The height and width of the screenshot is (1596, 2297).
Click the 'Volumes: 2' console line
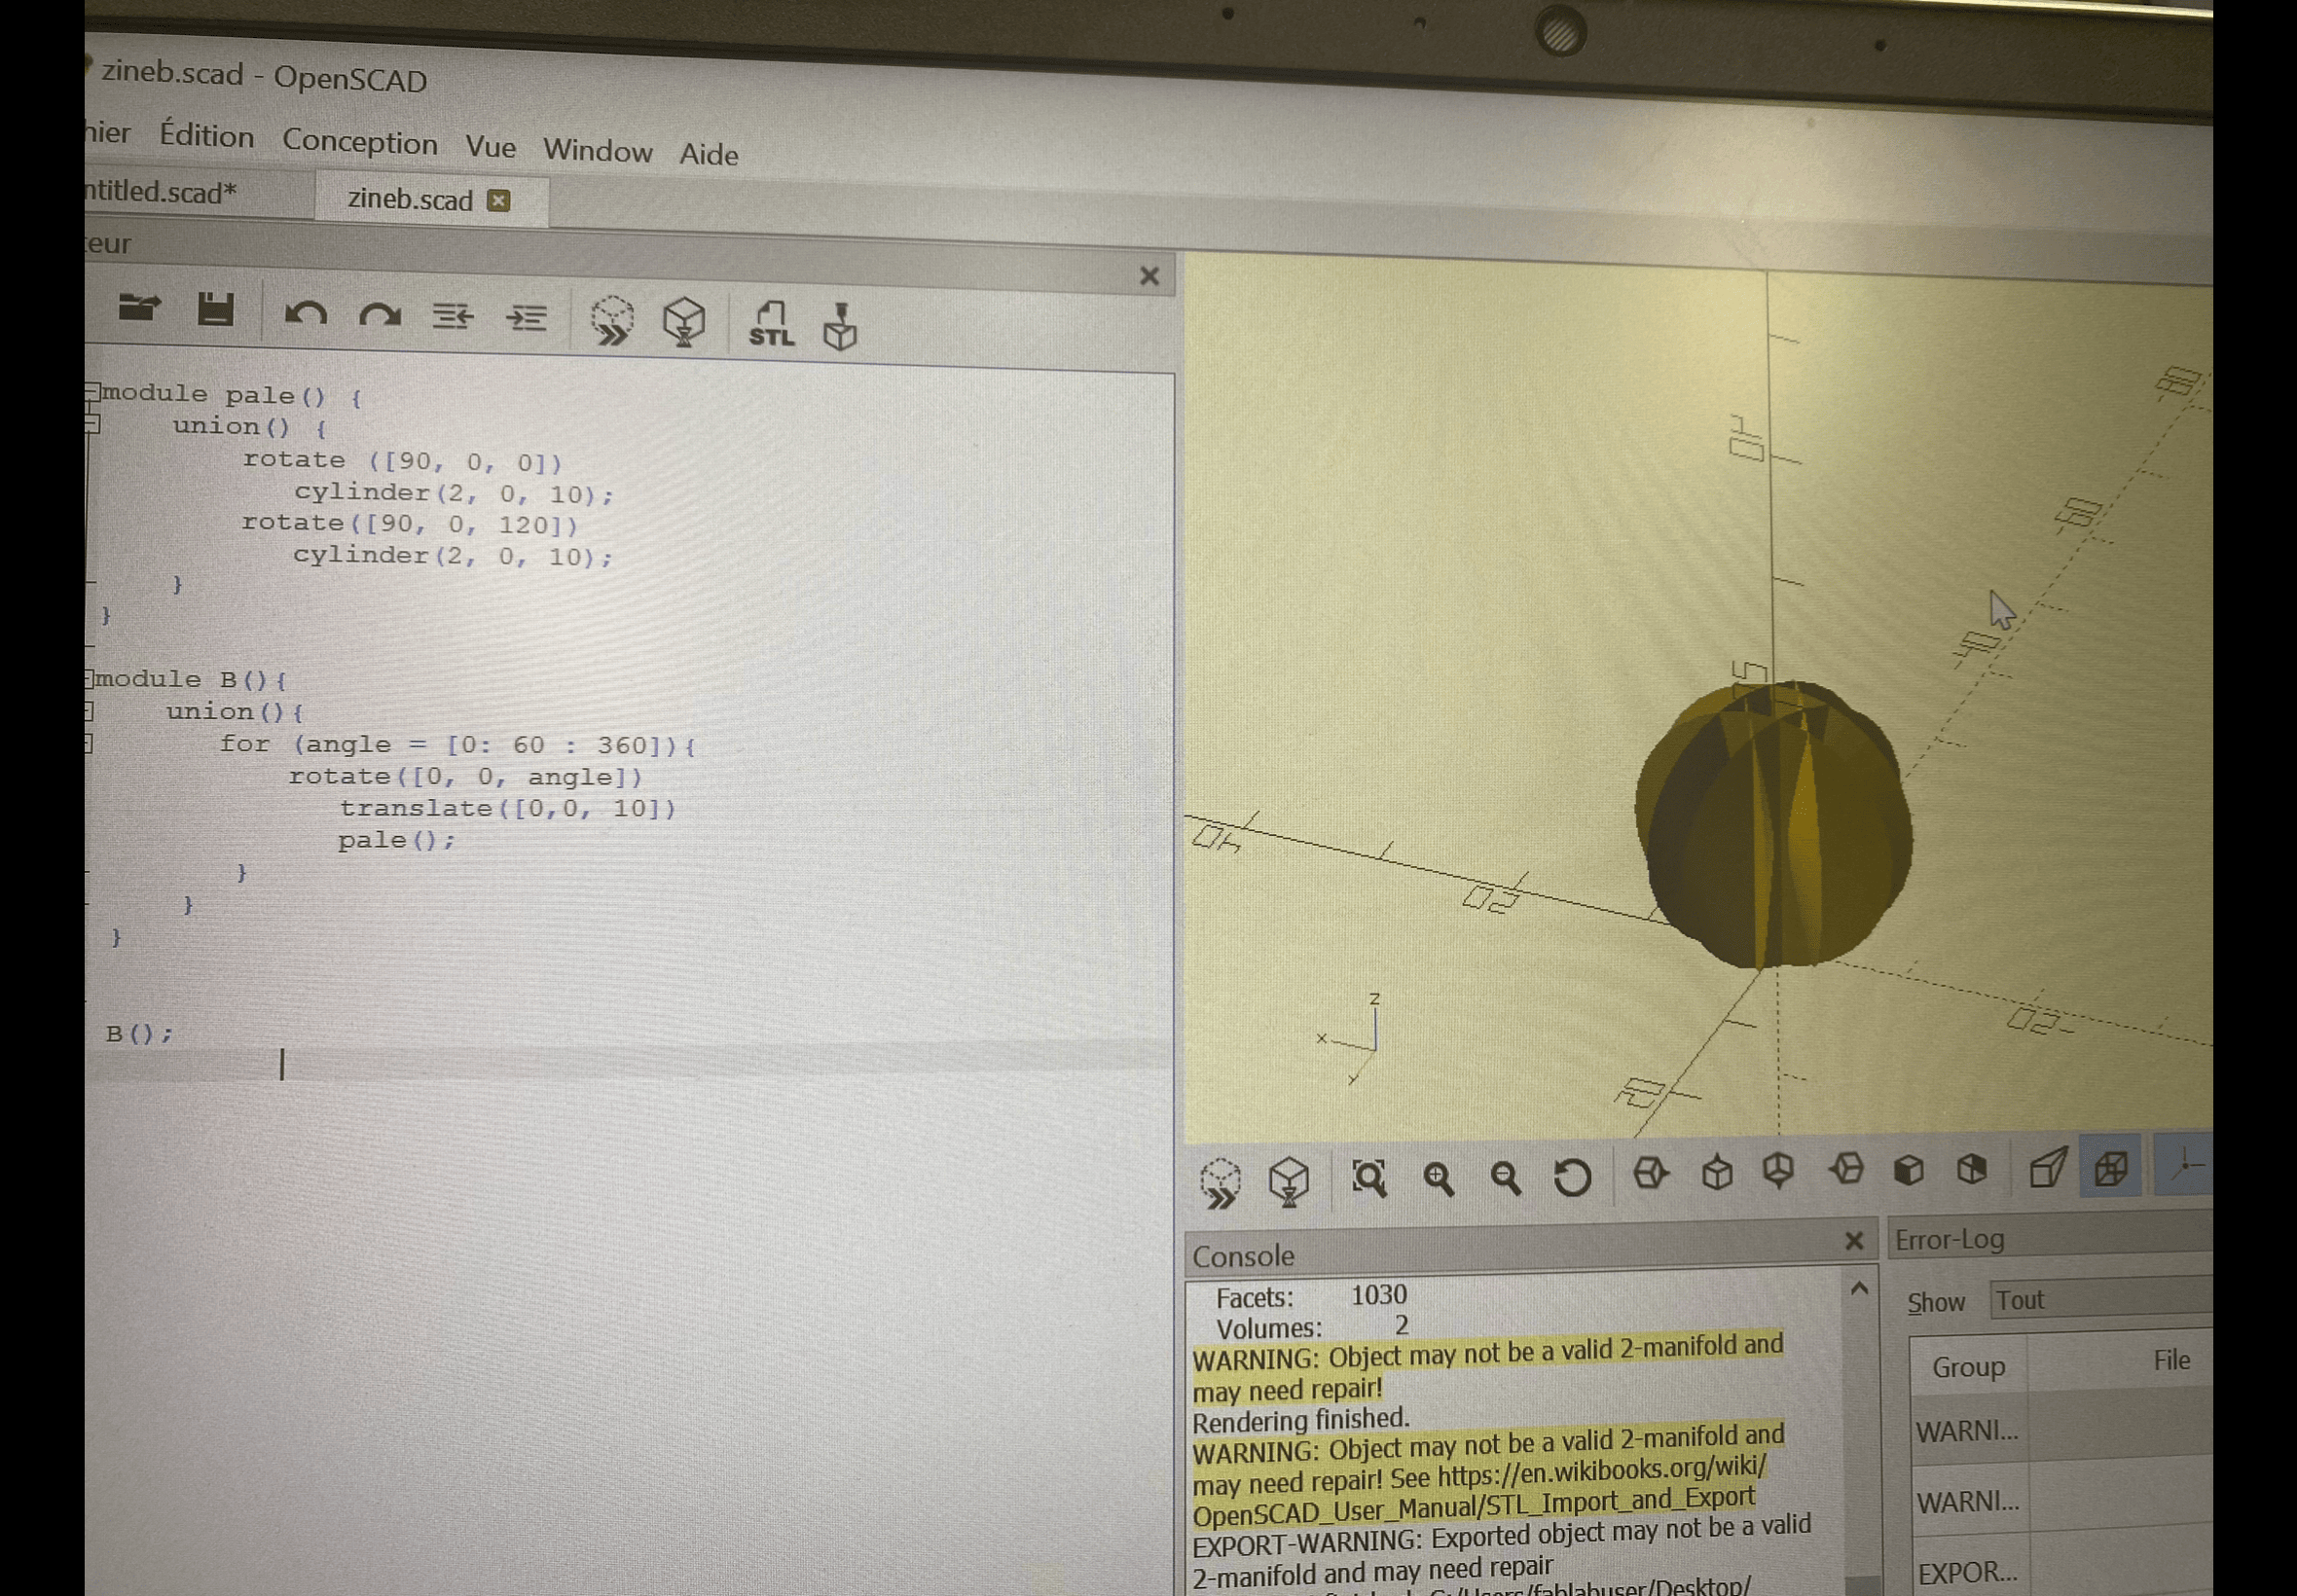tap(1312, 1327)
